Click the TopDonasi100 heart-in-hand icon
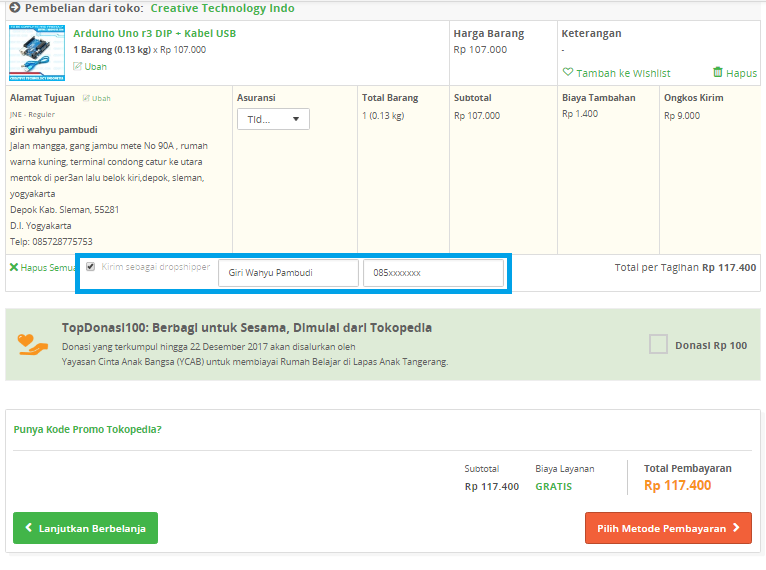The width and height of the screenshot is (766, 570). pos(33,345)
